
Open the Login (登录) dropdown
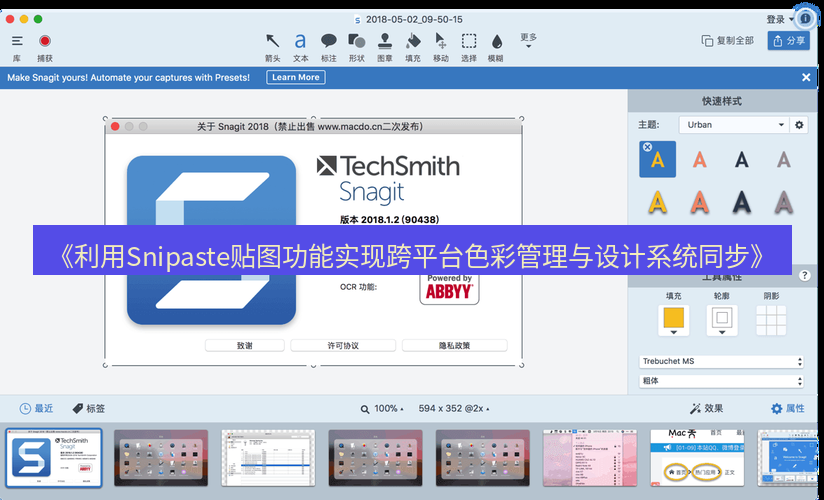(x=780, y=19)
